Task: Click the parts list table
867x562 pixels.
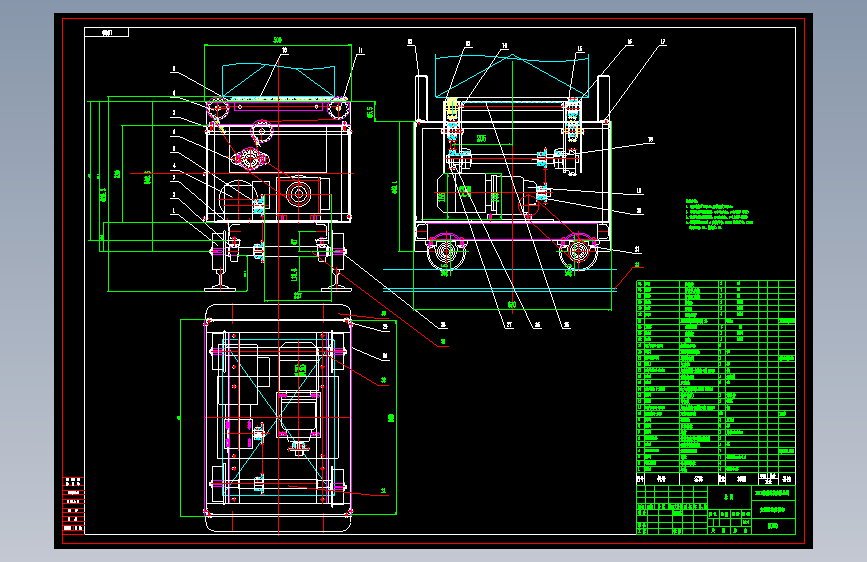Action: [715, 382]
